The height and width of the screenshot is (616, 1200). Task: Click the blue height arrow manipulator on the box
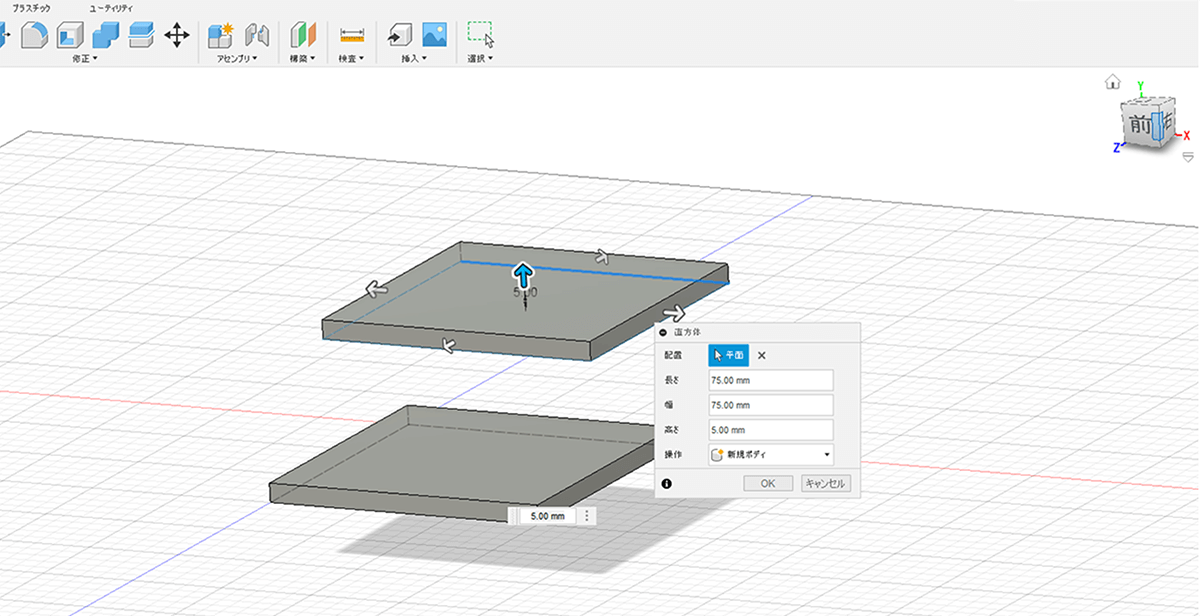pos(523,274)
